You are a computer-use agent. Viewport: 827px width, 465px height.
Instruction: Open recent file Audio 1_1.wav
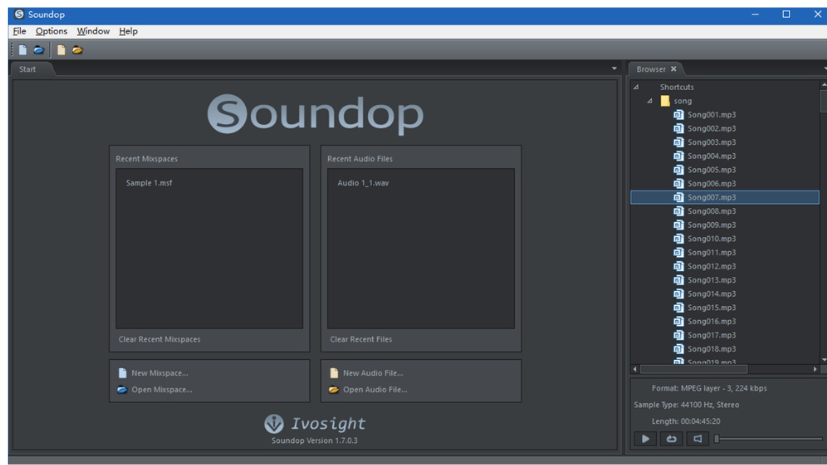click(x=363, y=183)
